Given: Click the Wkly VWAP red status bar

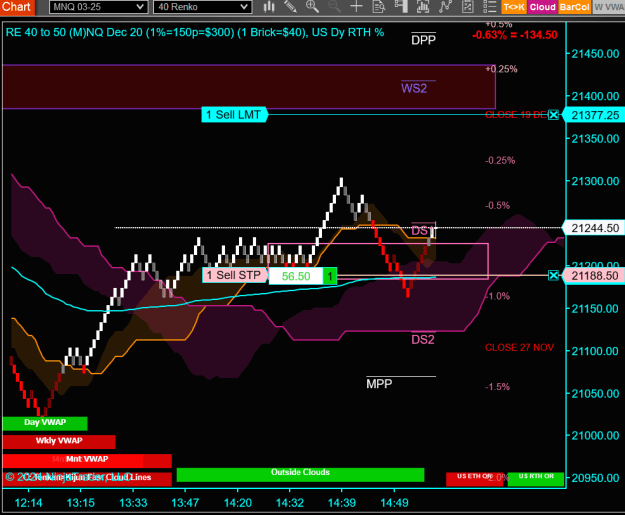Looking at the screenshot, I should pos(59,441).
